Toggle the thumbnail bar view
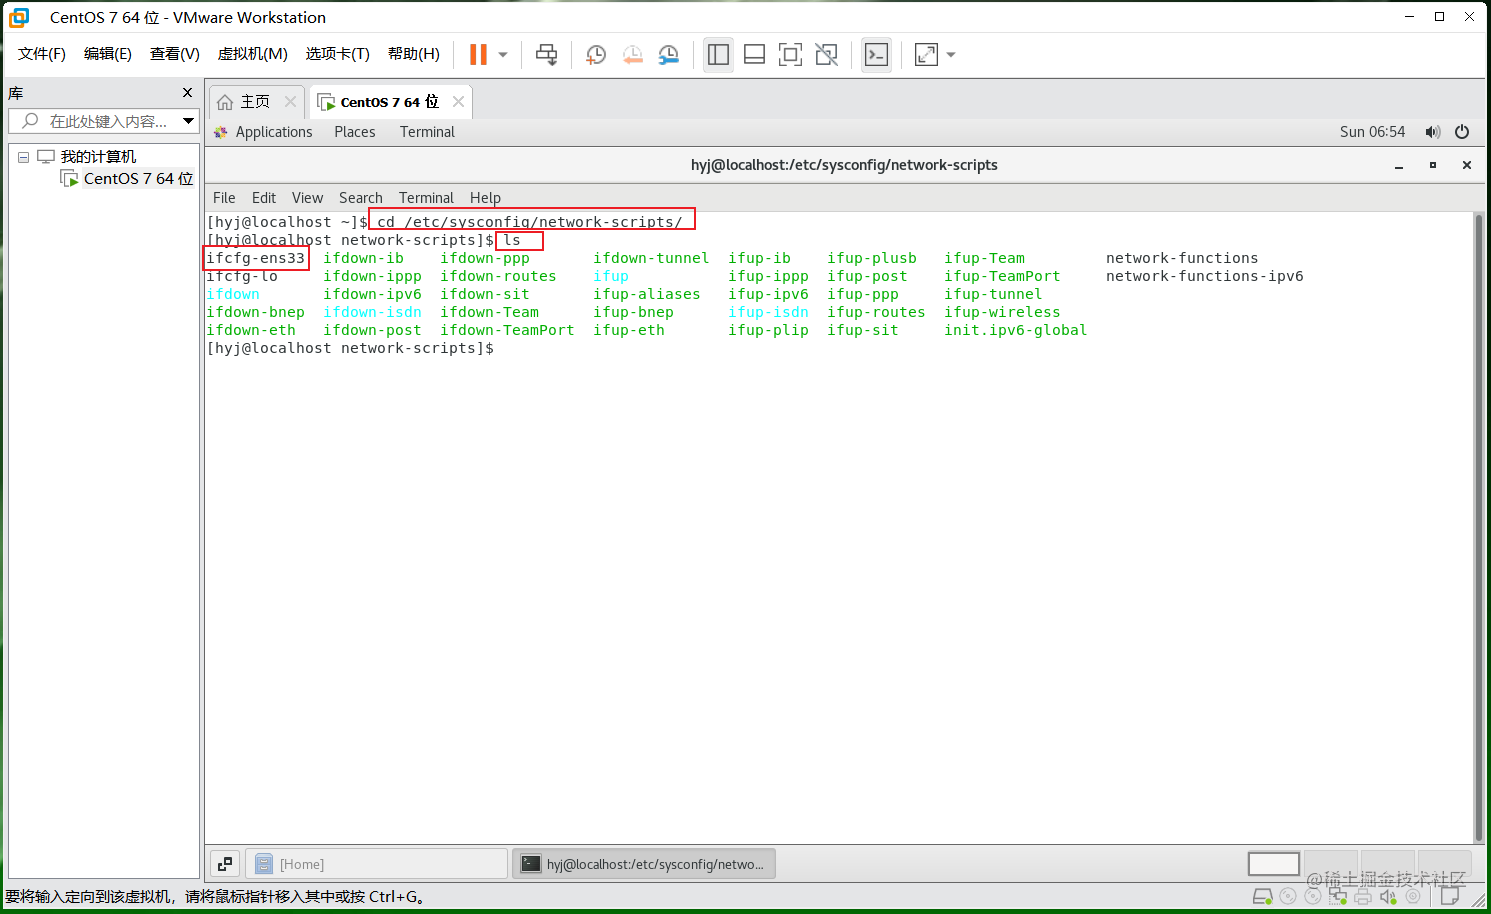This screenshot has width=1491, height=914. [755, 55]
